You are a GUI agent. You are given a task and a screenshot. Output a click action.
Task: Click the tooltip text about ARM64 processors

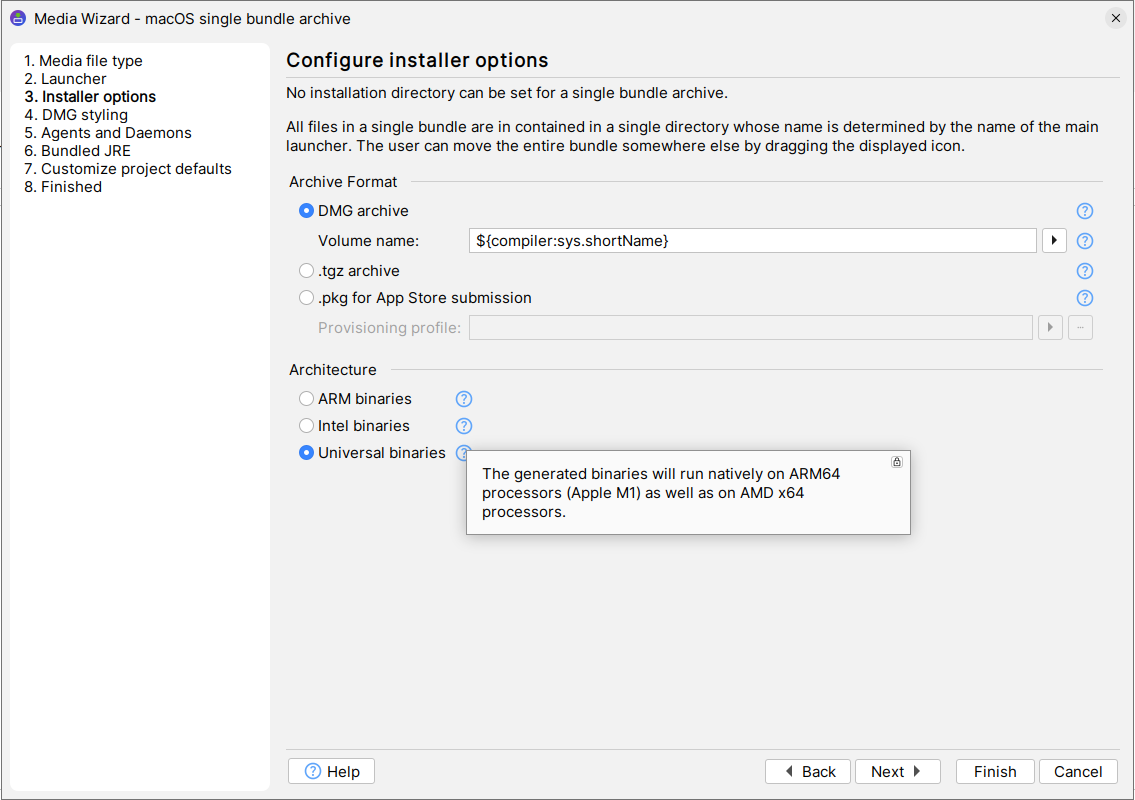tap(661, 493)
